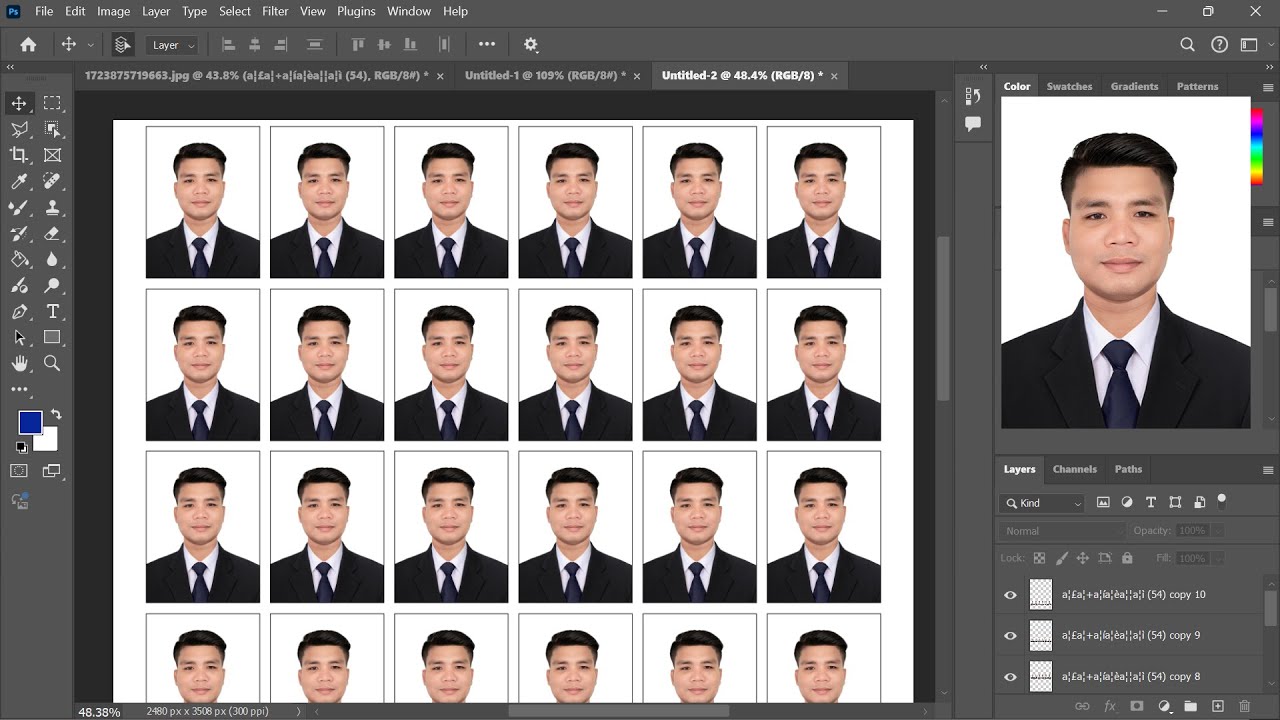
Task: Select the Pen tool
Action: pyautogui.click(x=19, y=312)
